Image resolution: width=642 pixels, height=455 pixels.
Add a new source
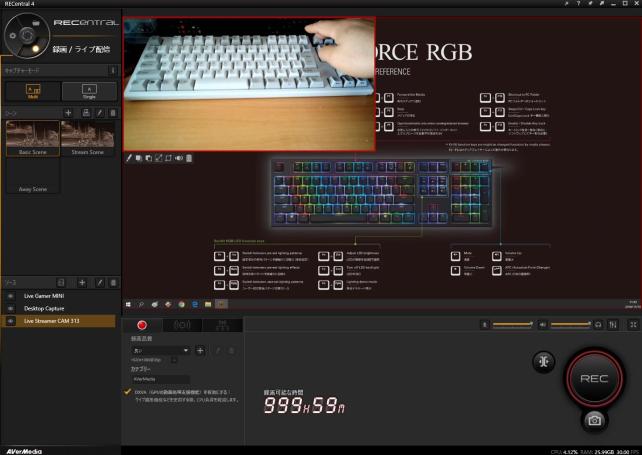[82, 283]
